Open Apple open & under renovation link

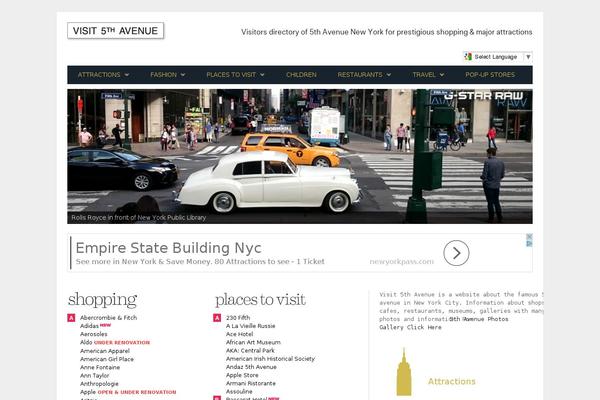pyautogui.click(x=128, y=392)
